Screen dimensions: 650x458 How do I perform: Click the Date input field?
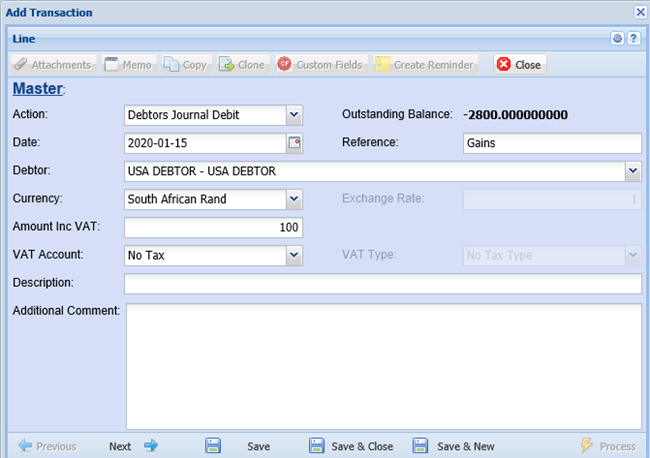click(205, 143)
